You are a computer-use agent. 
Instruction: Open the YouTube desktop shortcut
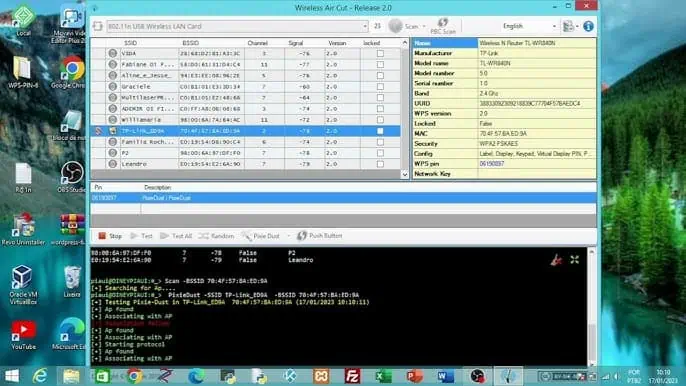24,335
